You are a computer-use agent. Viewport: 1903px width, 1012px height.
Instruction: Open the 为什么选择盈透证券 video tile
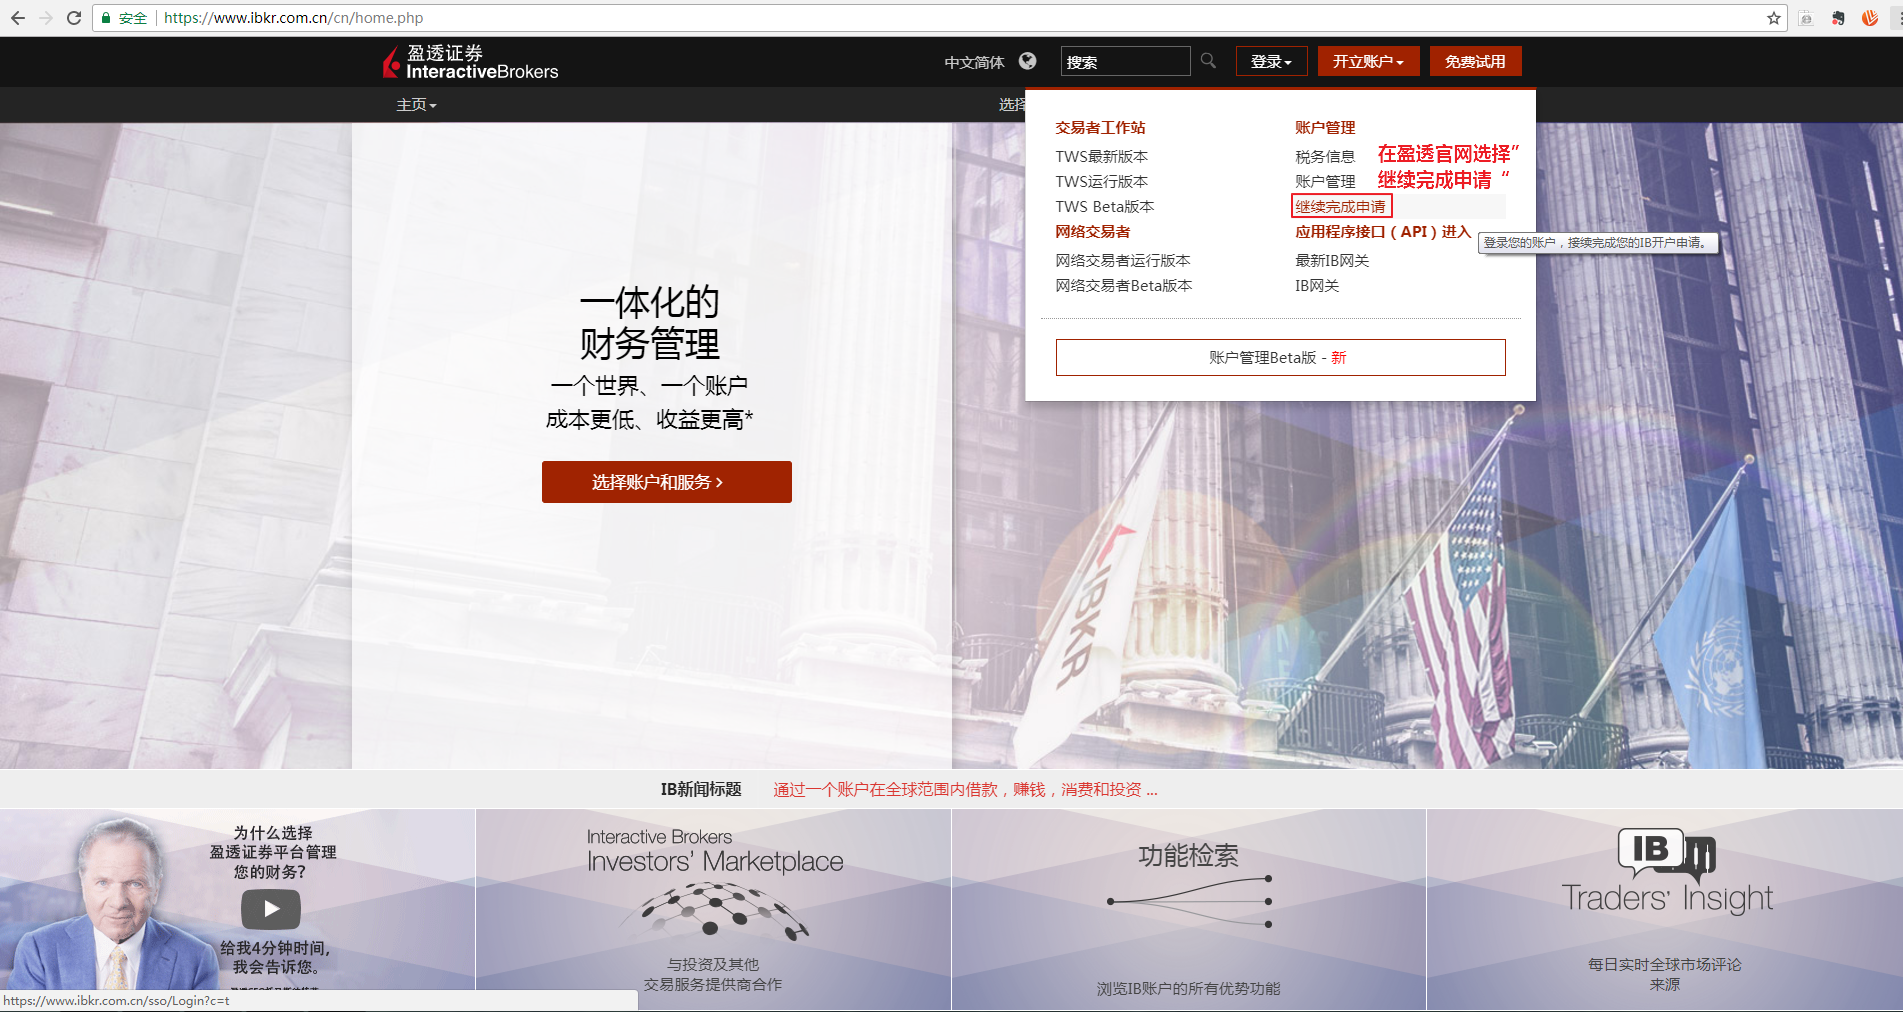237,909
